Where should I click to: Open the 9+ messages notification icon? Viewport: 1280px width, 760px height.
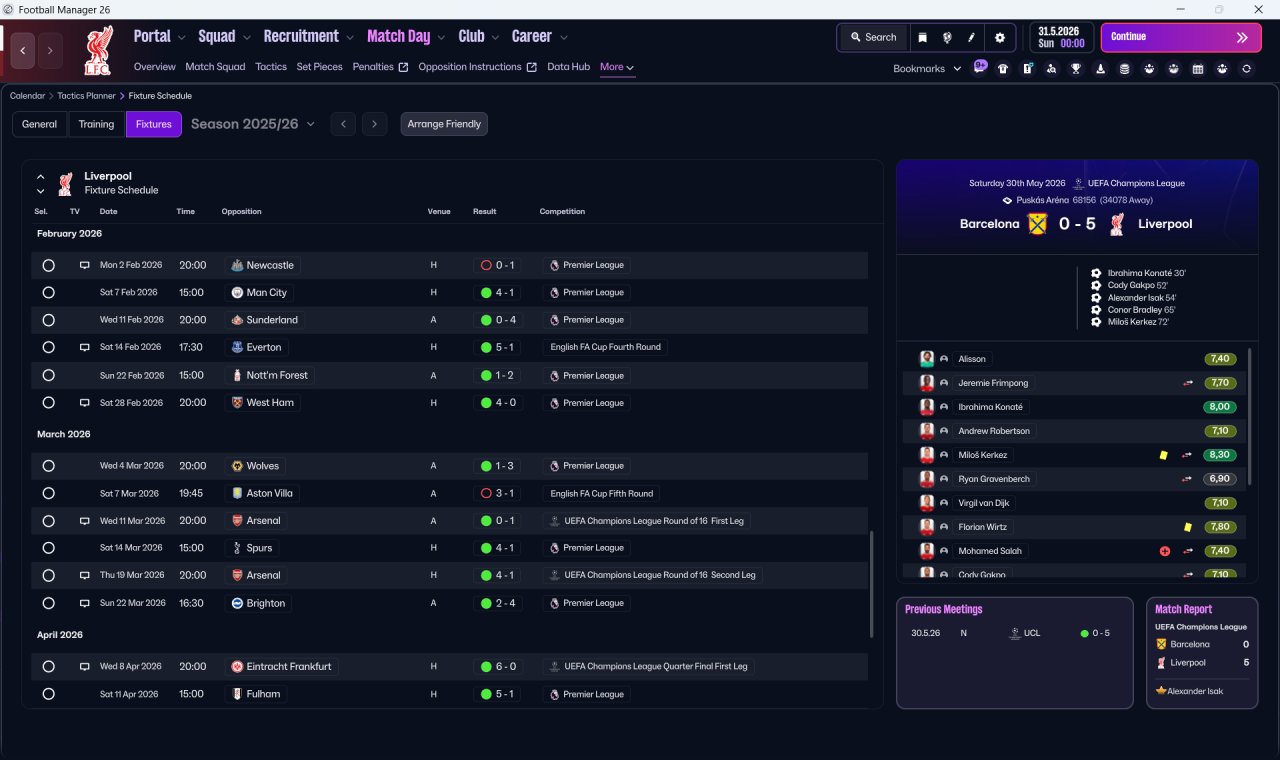979,67
